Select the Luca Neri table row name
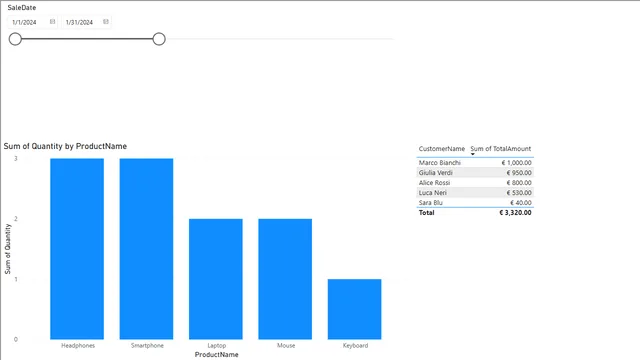The image size is (640, 360). [x=433, y=193]
